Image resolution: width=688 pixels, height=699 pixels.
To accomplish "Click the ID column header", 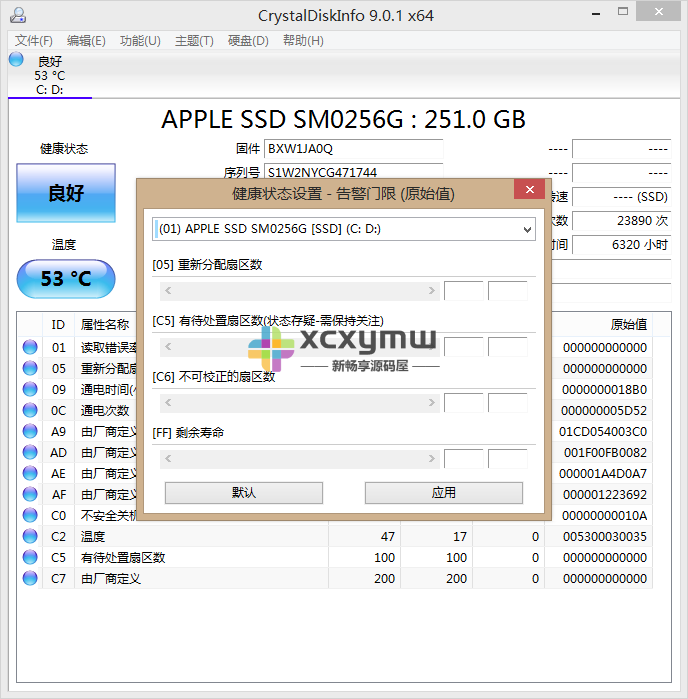I will (x=58, y=325).
